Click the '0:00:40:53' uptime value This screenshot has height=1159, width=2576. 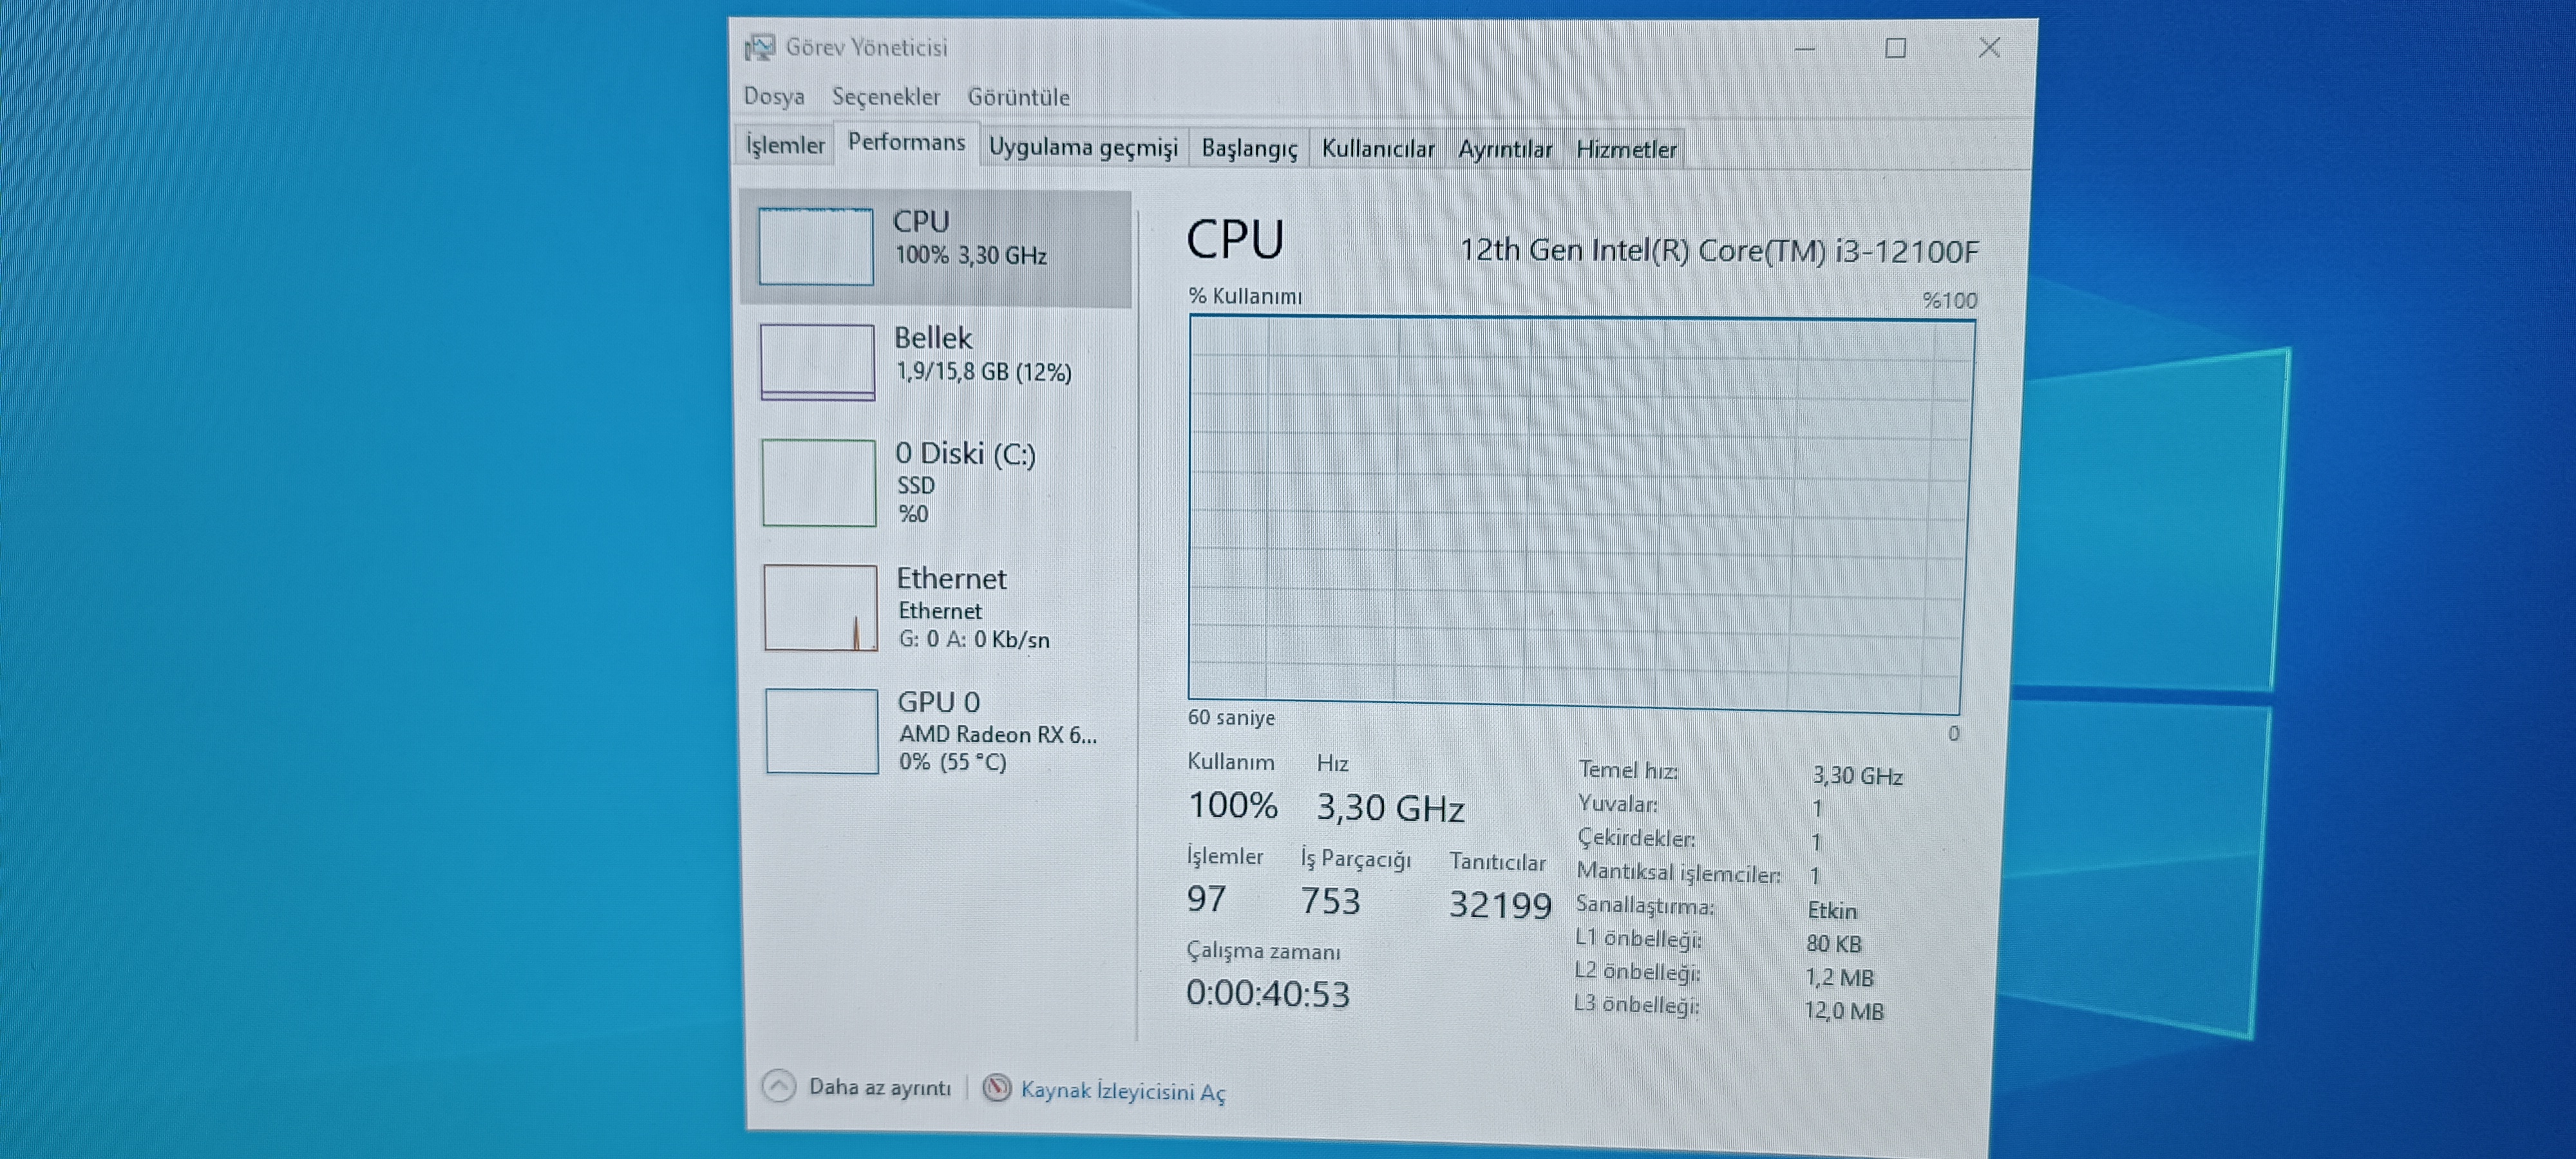pos(1268,994)
